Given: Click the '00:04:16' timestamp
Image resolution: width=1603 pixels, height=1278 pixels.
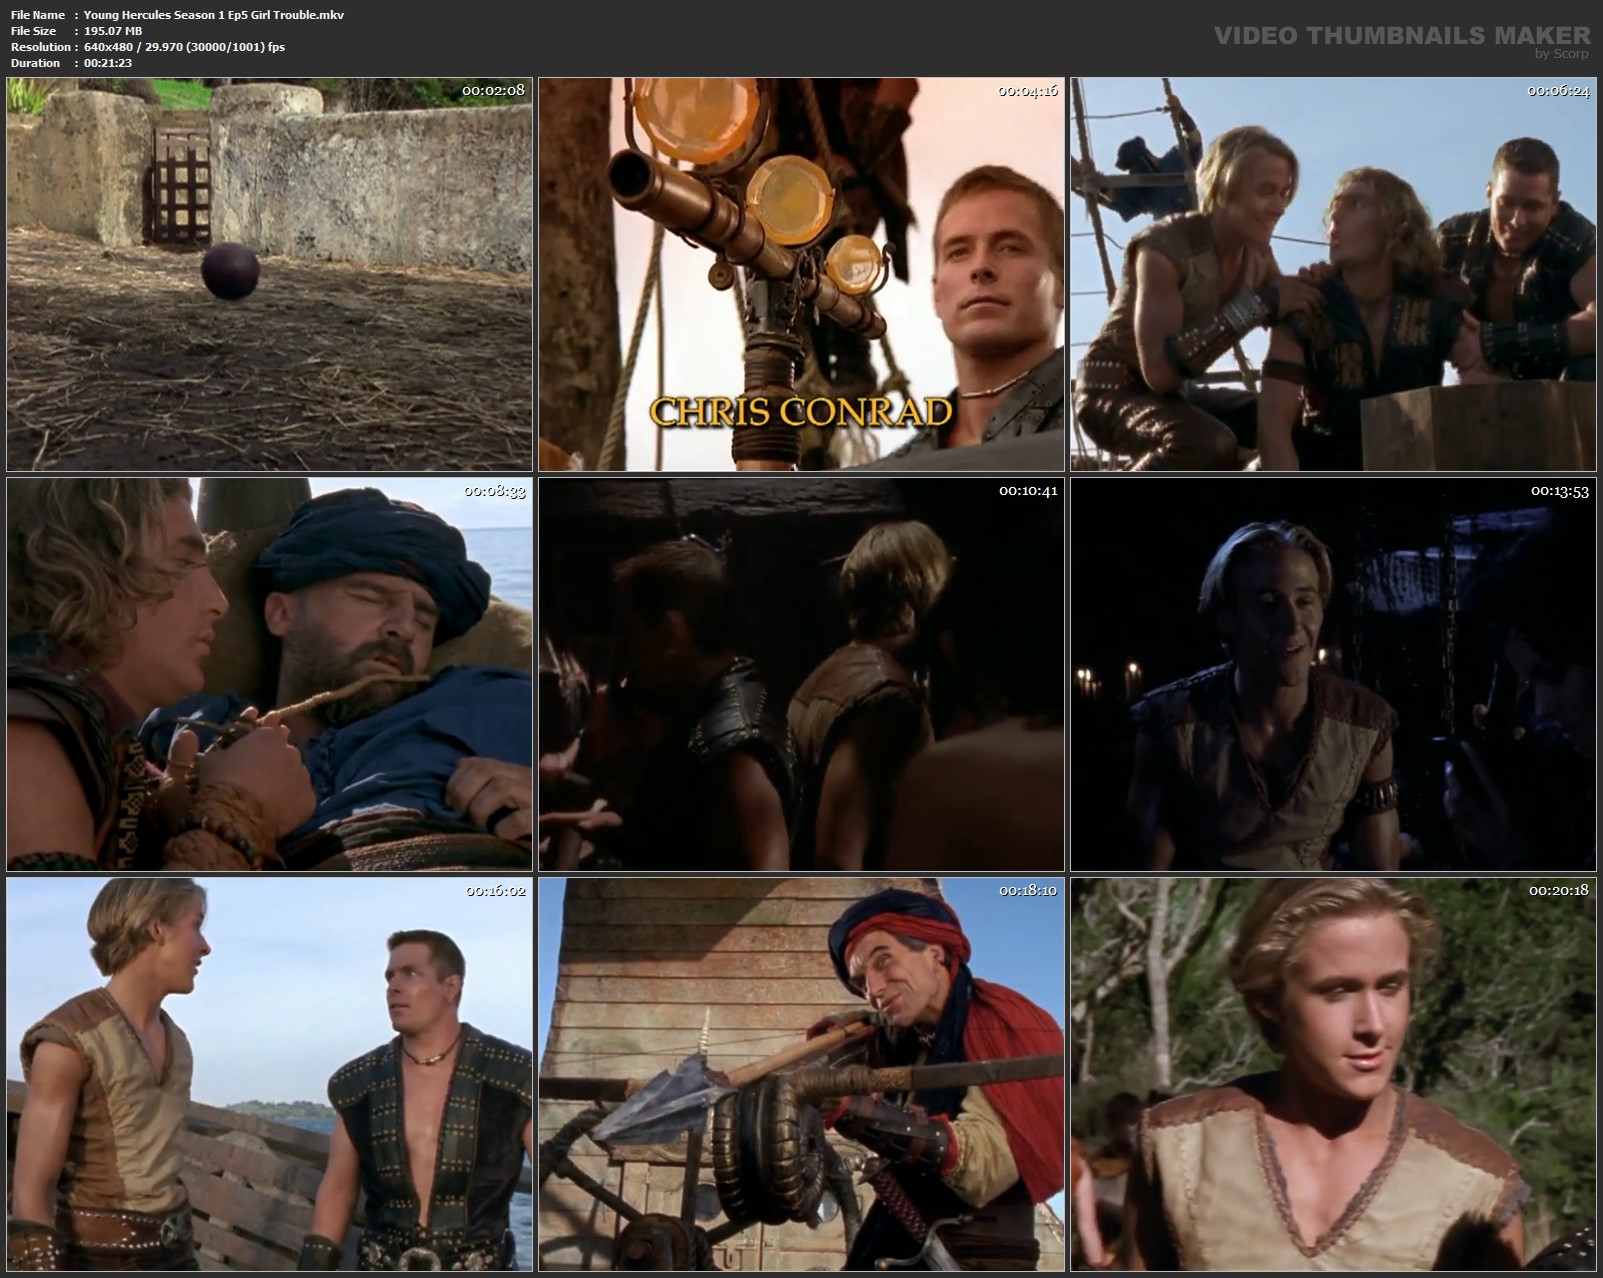Looking at the screenshot, I should 1027,91.
